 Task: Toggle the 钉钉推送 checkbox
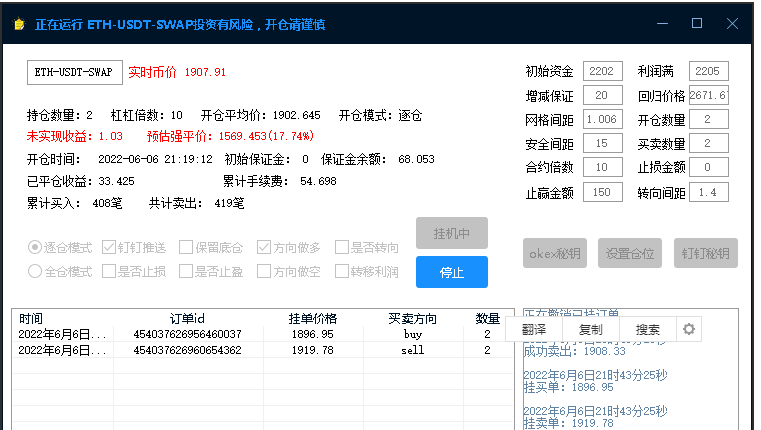click(109, 247)
